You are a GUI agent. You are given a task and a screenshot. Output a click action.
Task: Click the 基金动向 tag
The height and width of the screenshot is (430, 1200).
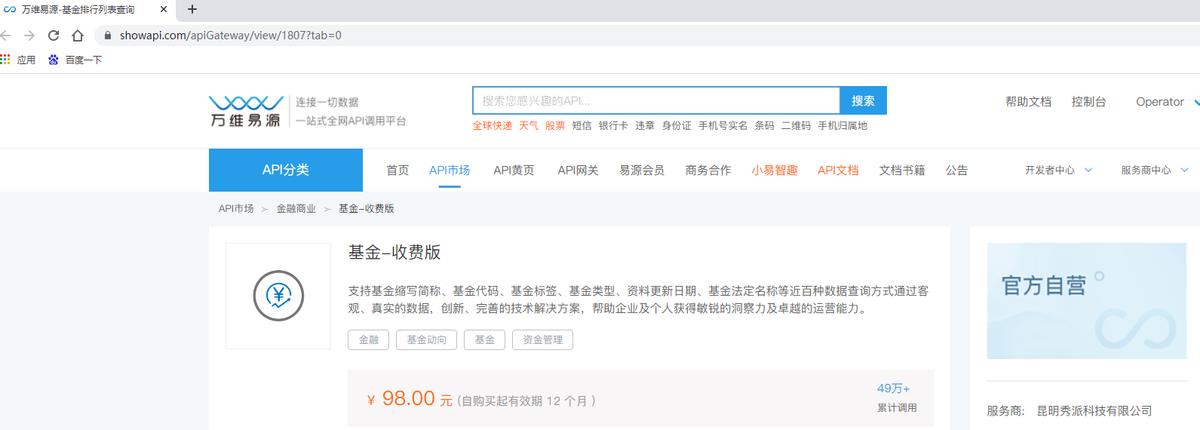point(428,340)
